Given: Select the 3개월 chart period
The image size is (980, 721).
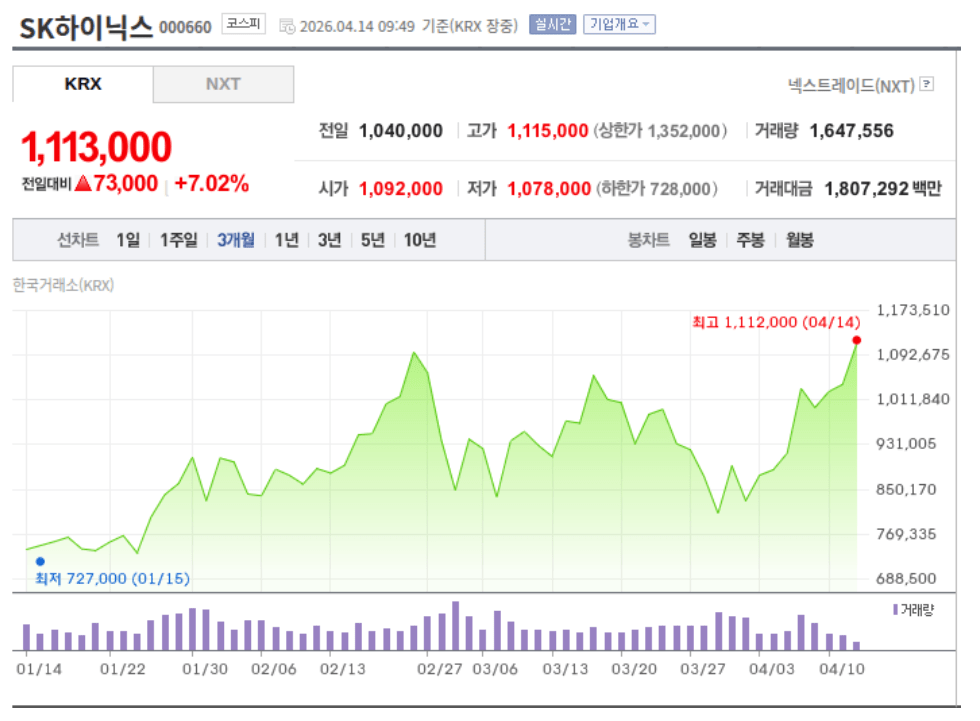Looking at the screenshot, I should coord(236,240).
